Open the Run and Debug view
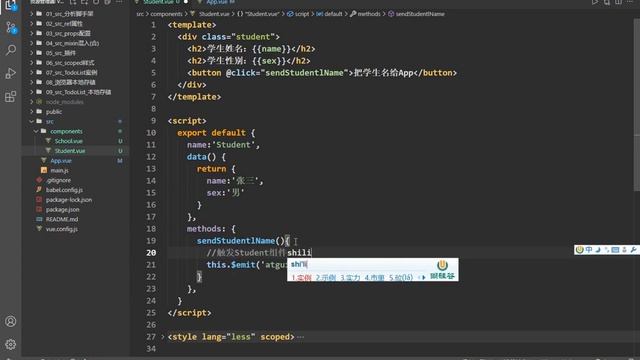Viewport: 640px width, 360px height. pos(11,73)
